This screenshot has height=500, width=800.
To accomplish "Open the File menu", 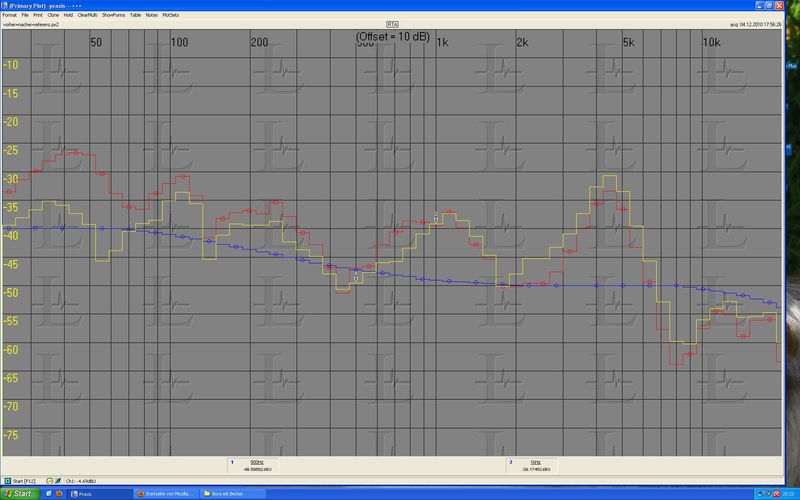I will (24, 15).
